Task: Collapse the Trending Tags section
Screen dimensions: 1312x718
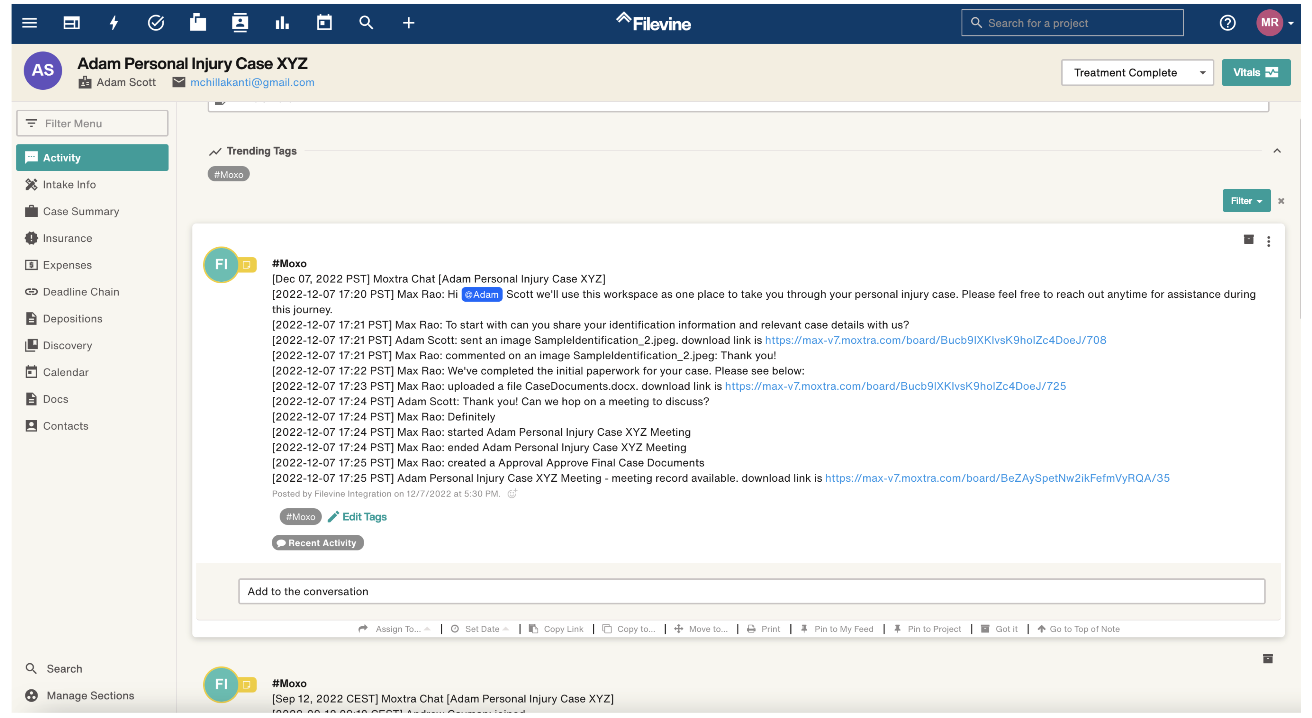Action: 1277,151
